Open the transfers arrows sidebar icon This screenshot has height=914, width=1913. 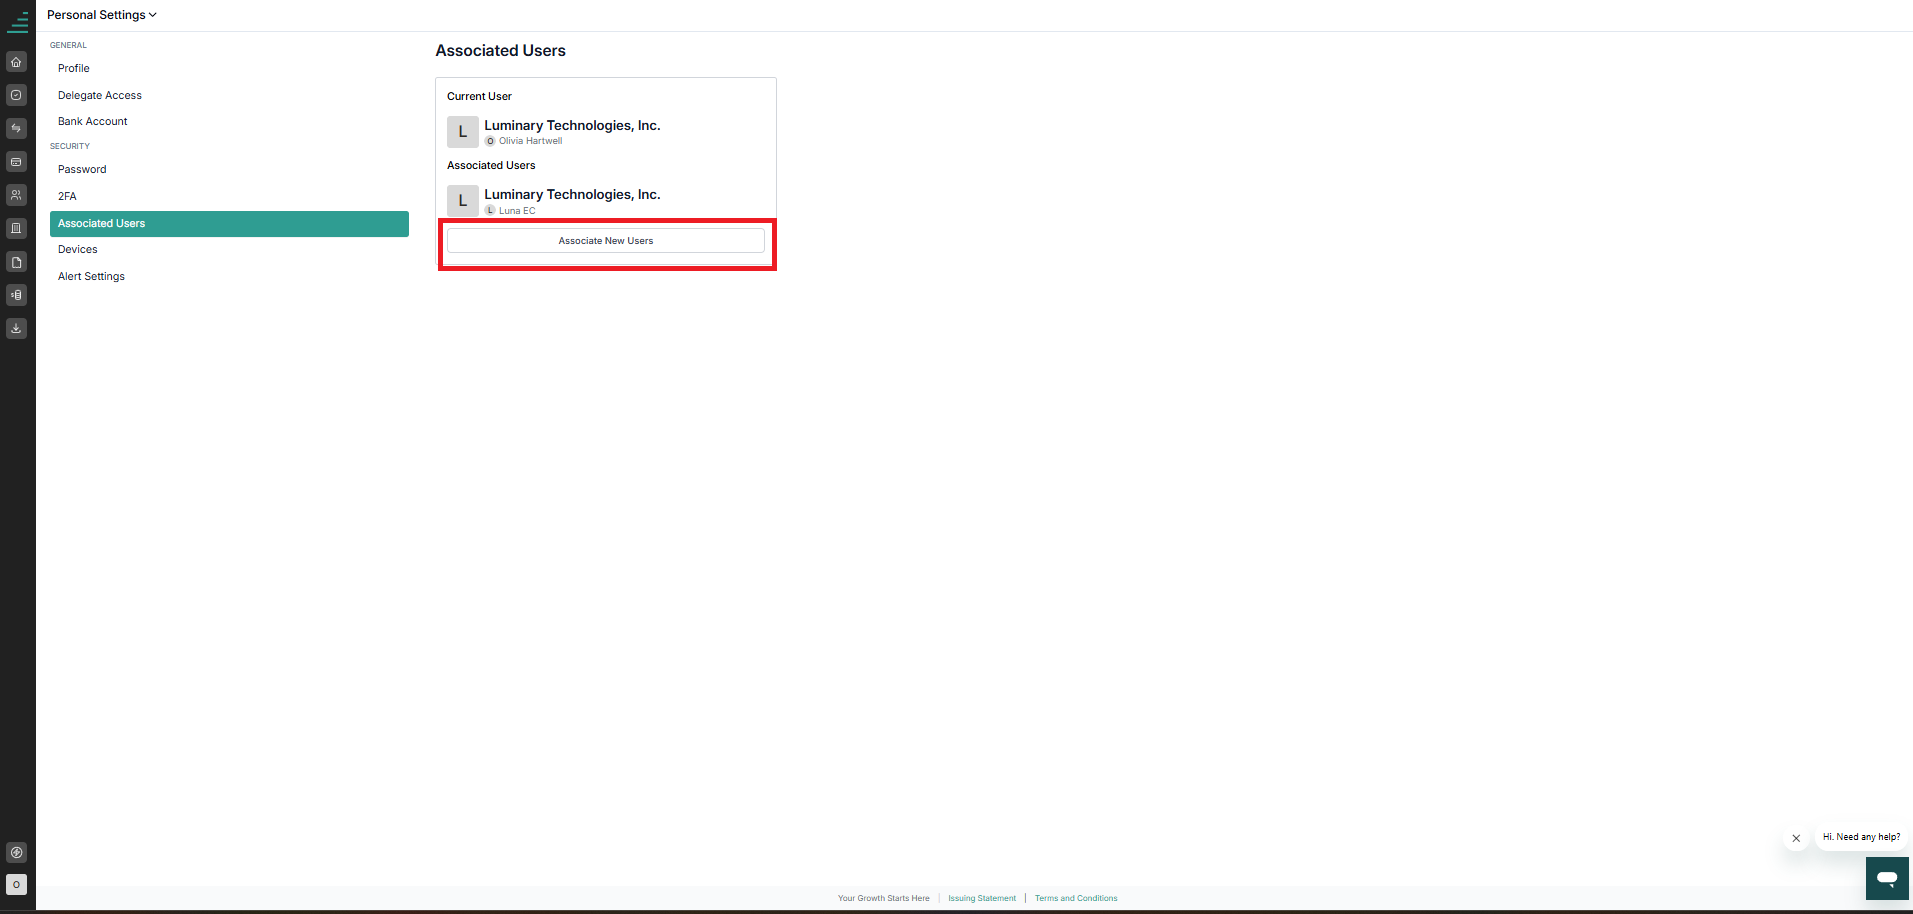[x=16, y=128]
